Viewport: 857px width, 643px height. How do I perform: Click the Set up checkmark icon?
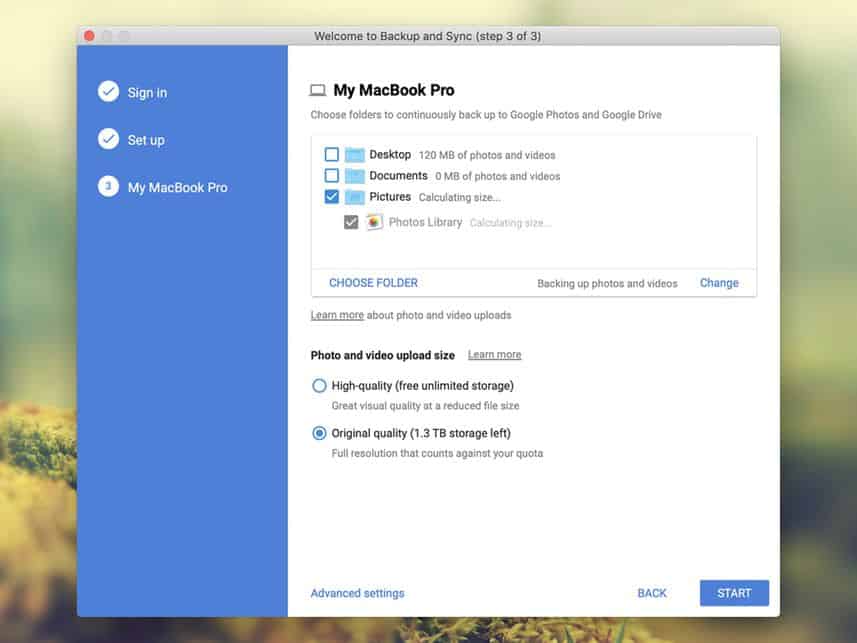click(108, 139)
